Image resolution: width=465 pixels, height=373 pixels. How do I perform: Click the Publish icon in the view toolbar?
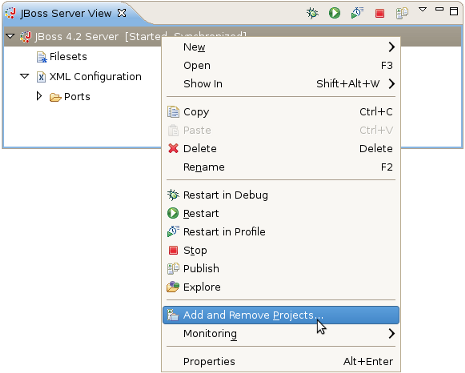coord(402,13)
